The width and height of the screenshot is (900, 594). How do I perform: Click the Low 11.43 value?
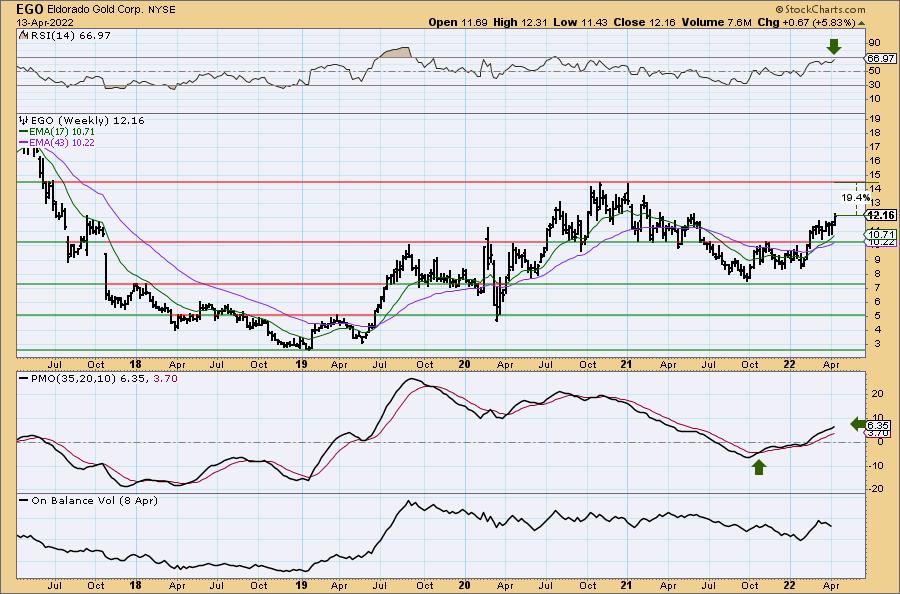point(580,22)
